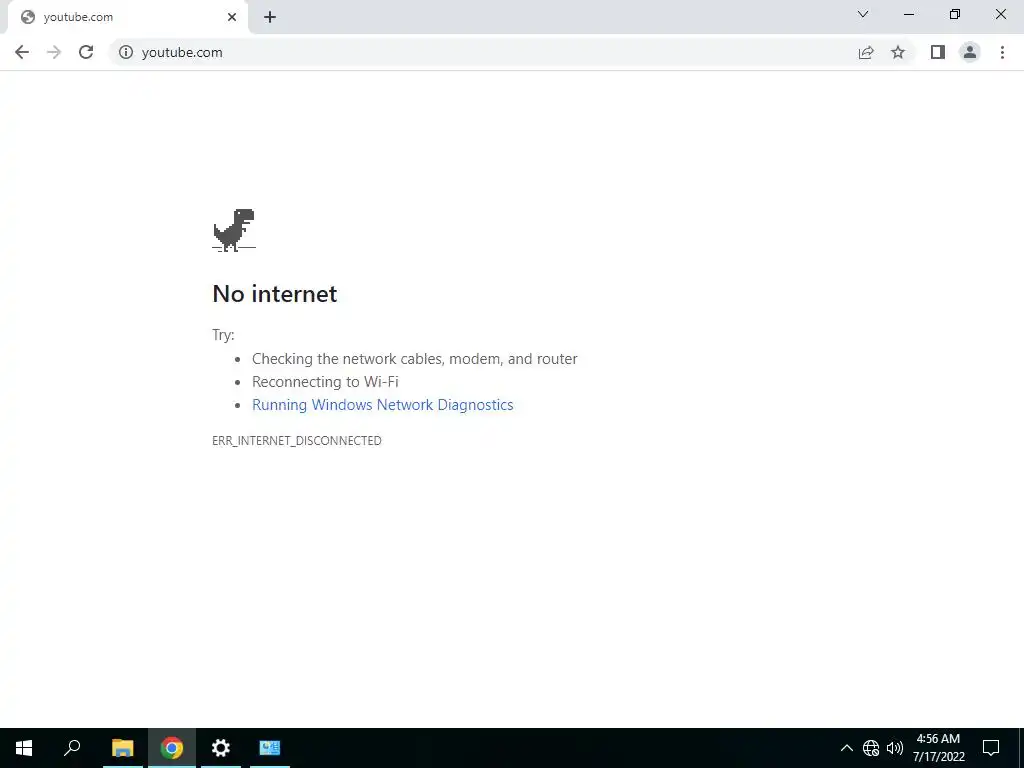Click the 'No internet' heading
Screen dimensions: 1024x768
pos(275,294)
